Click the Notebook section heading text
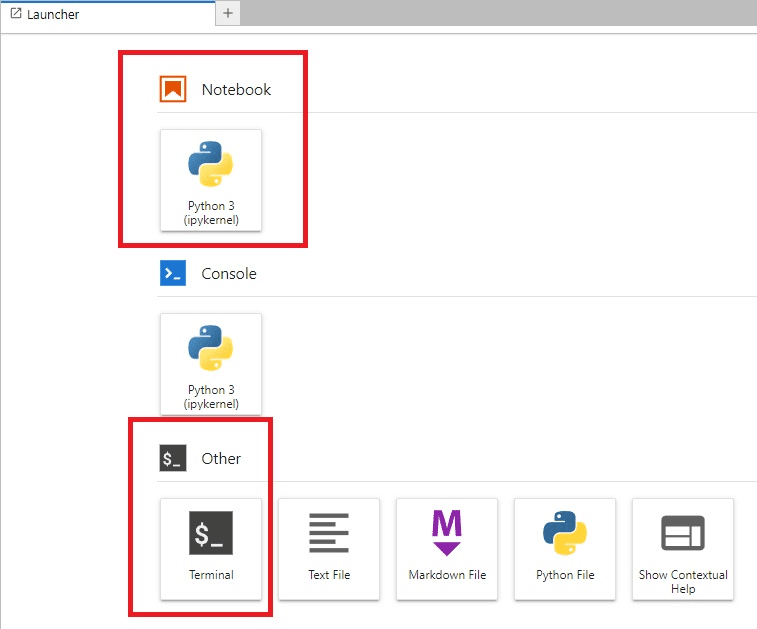The image size is (757, 629). tap(236, 89)
